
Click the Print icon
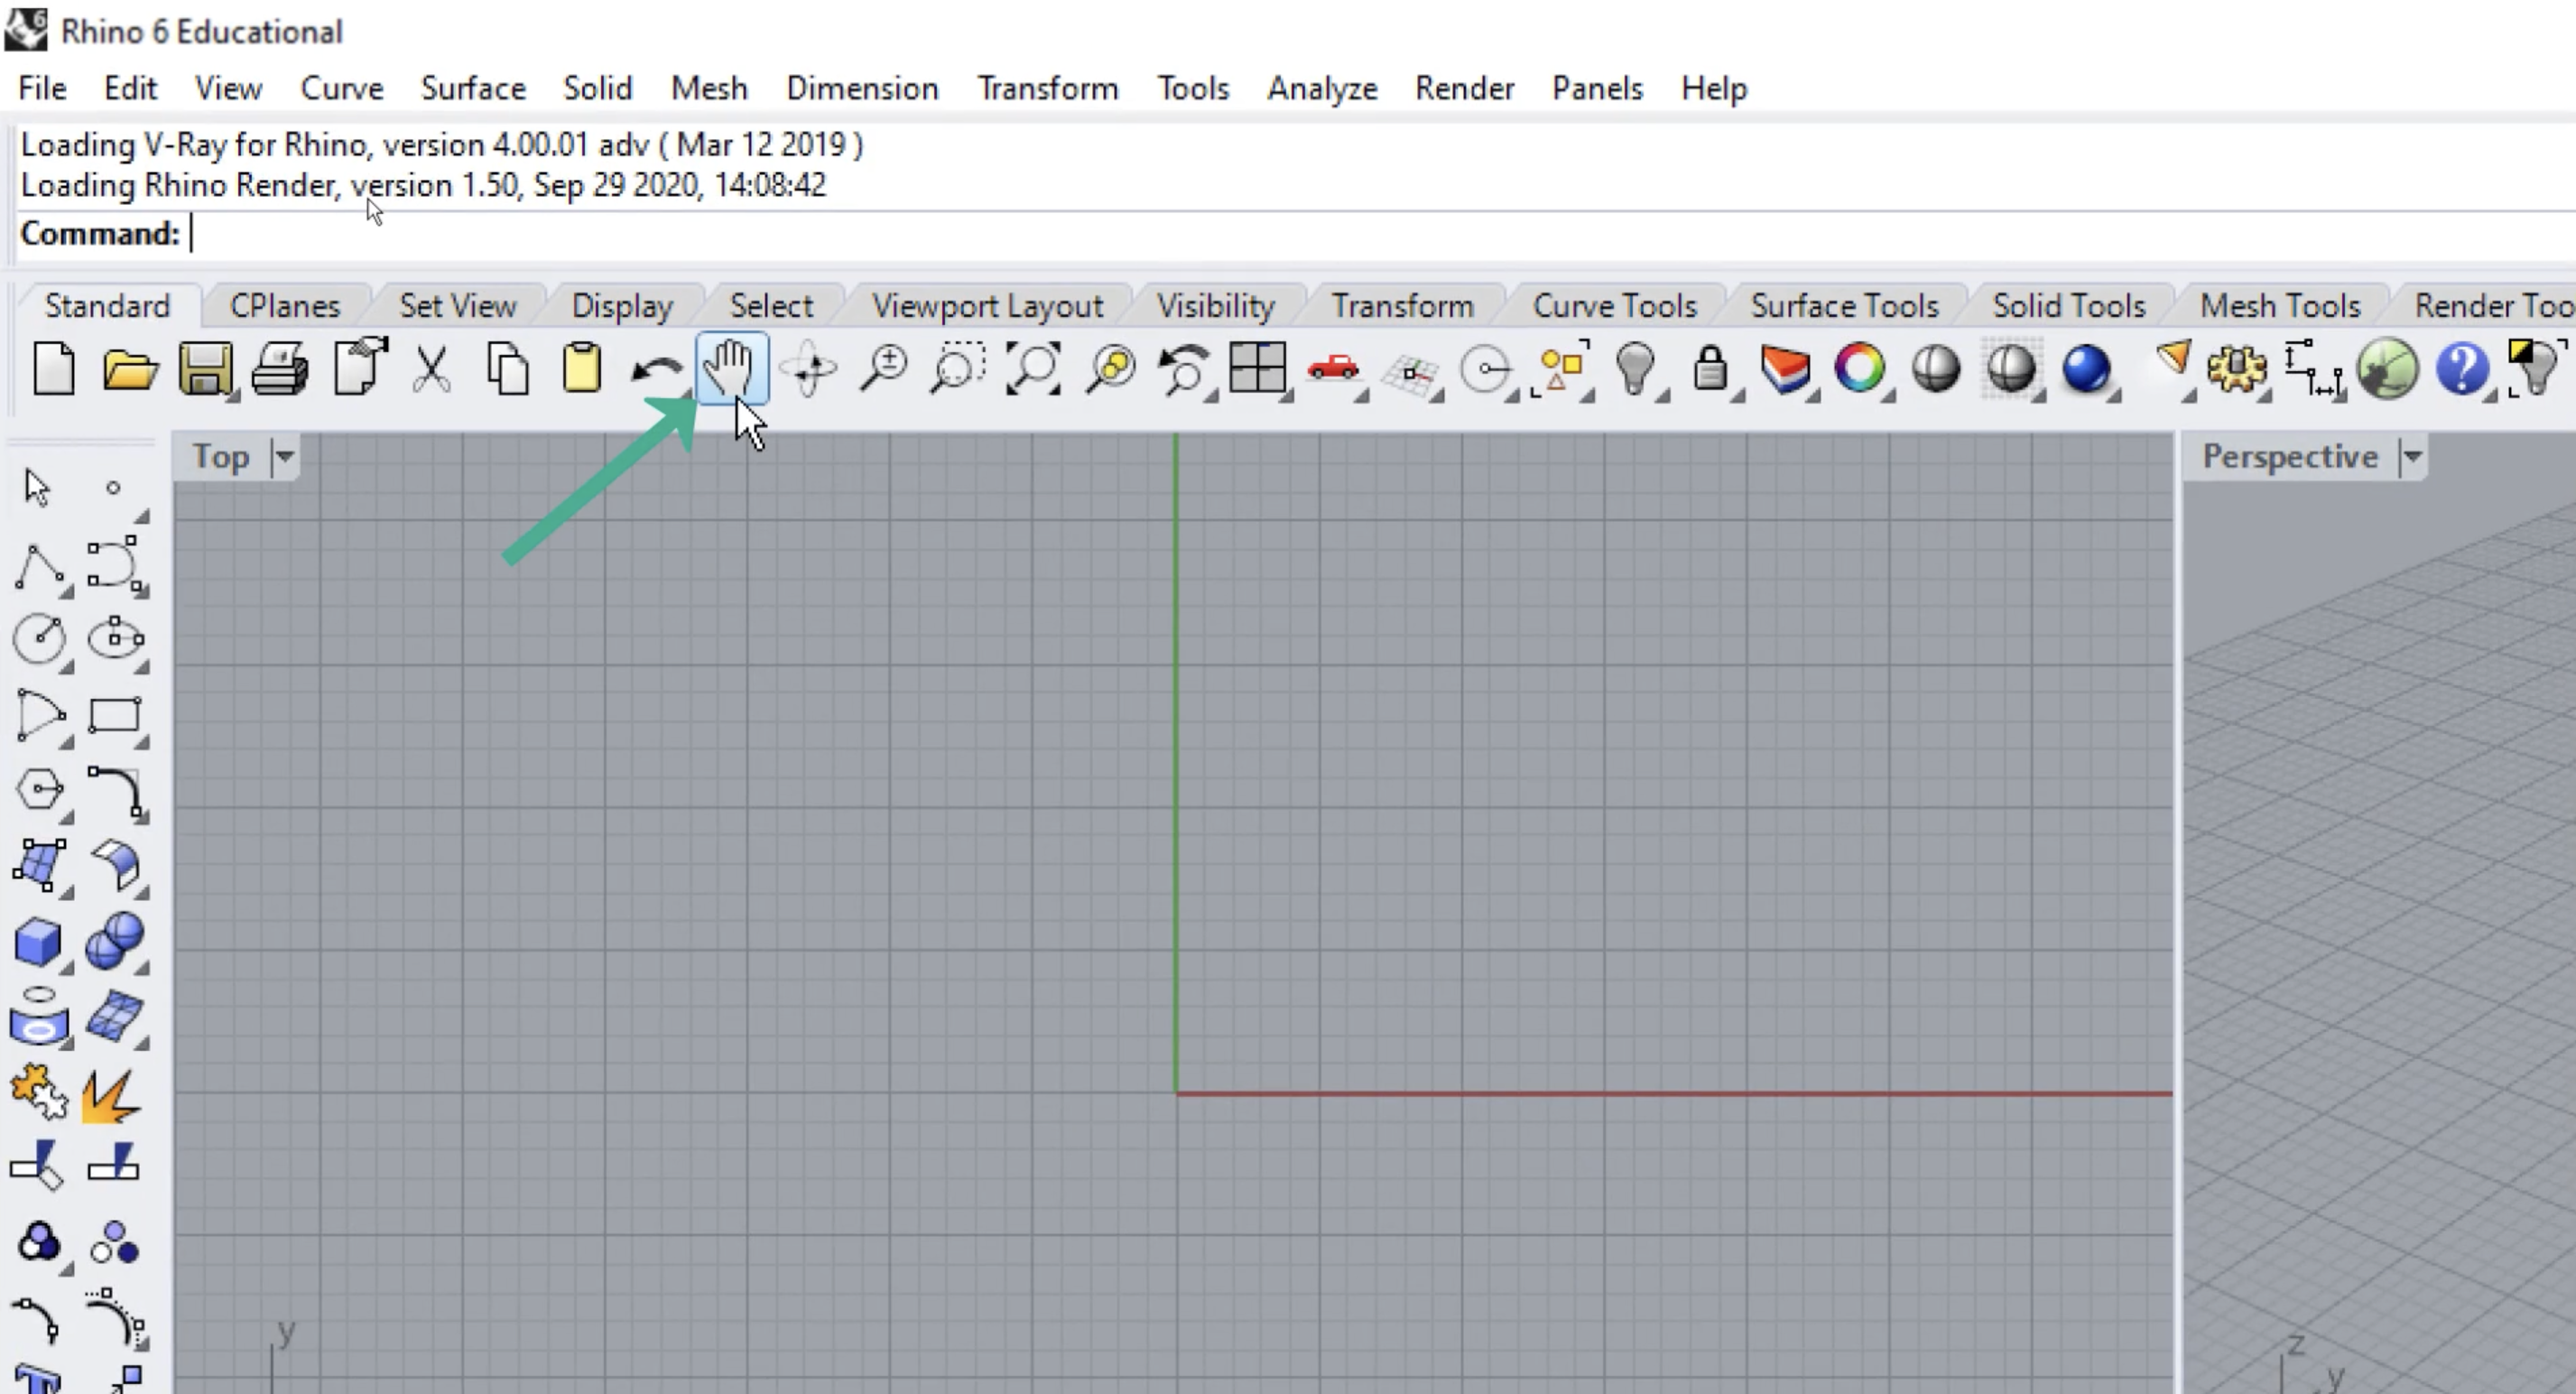click(x=280, y=369)
